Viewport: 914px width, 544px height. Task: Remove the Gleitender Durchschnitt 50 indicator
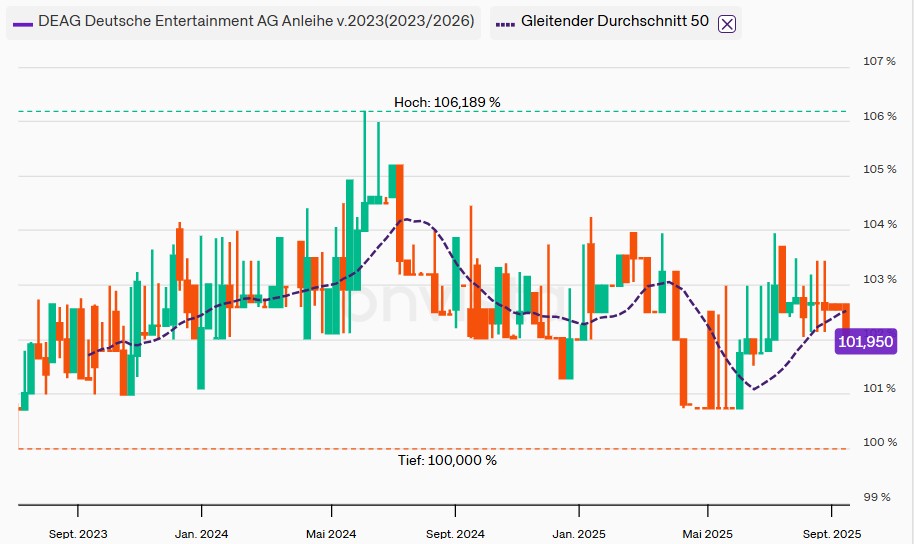pos(726,24)
